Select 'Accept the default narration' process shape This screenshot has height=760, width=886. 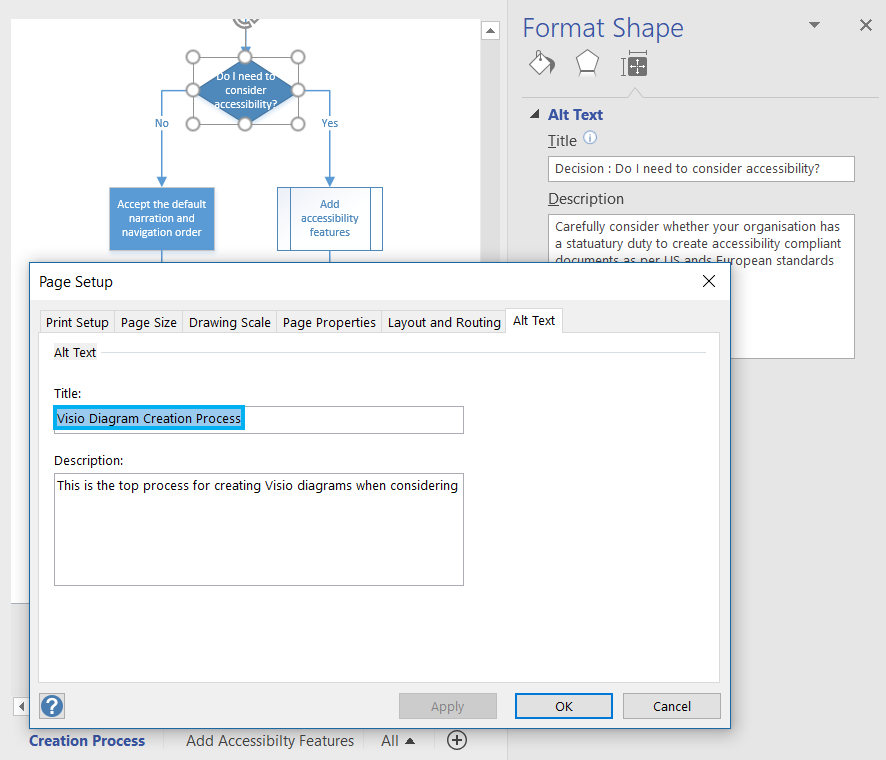click(162, 219)
